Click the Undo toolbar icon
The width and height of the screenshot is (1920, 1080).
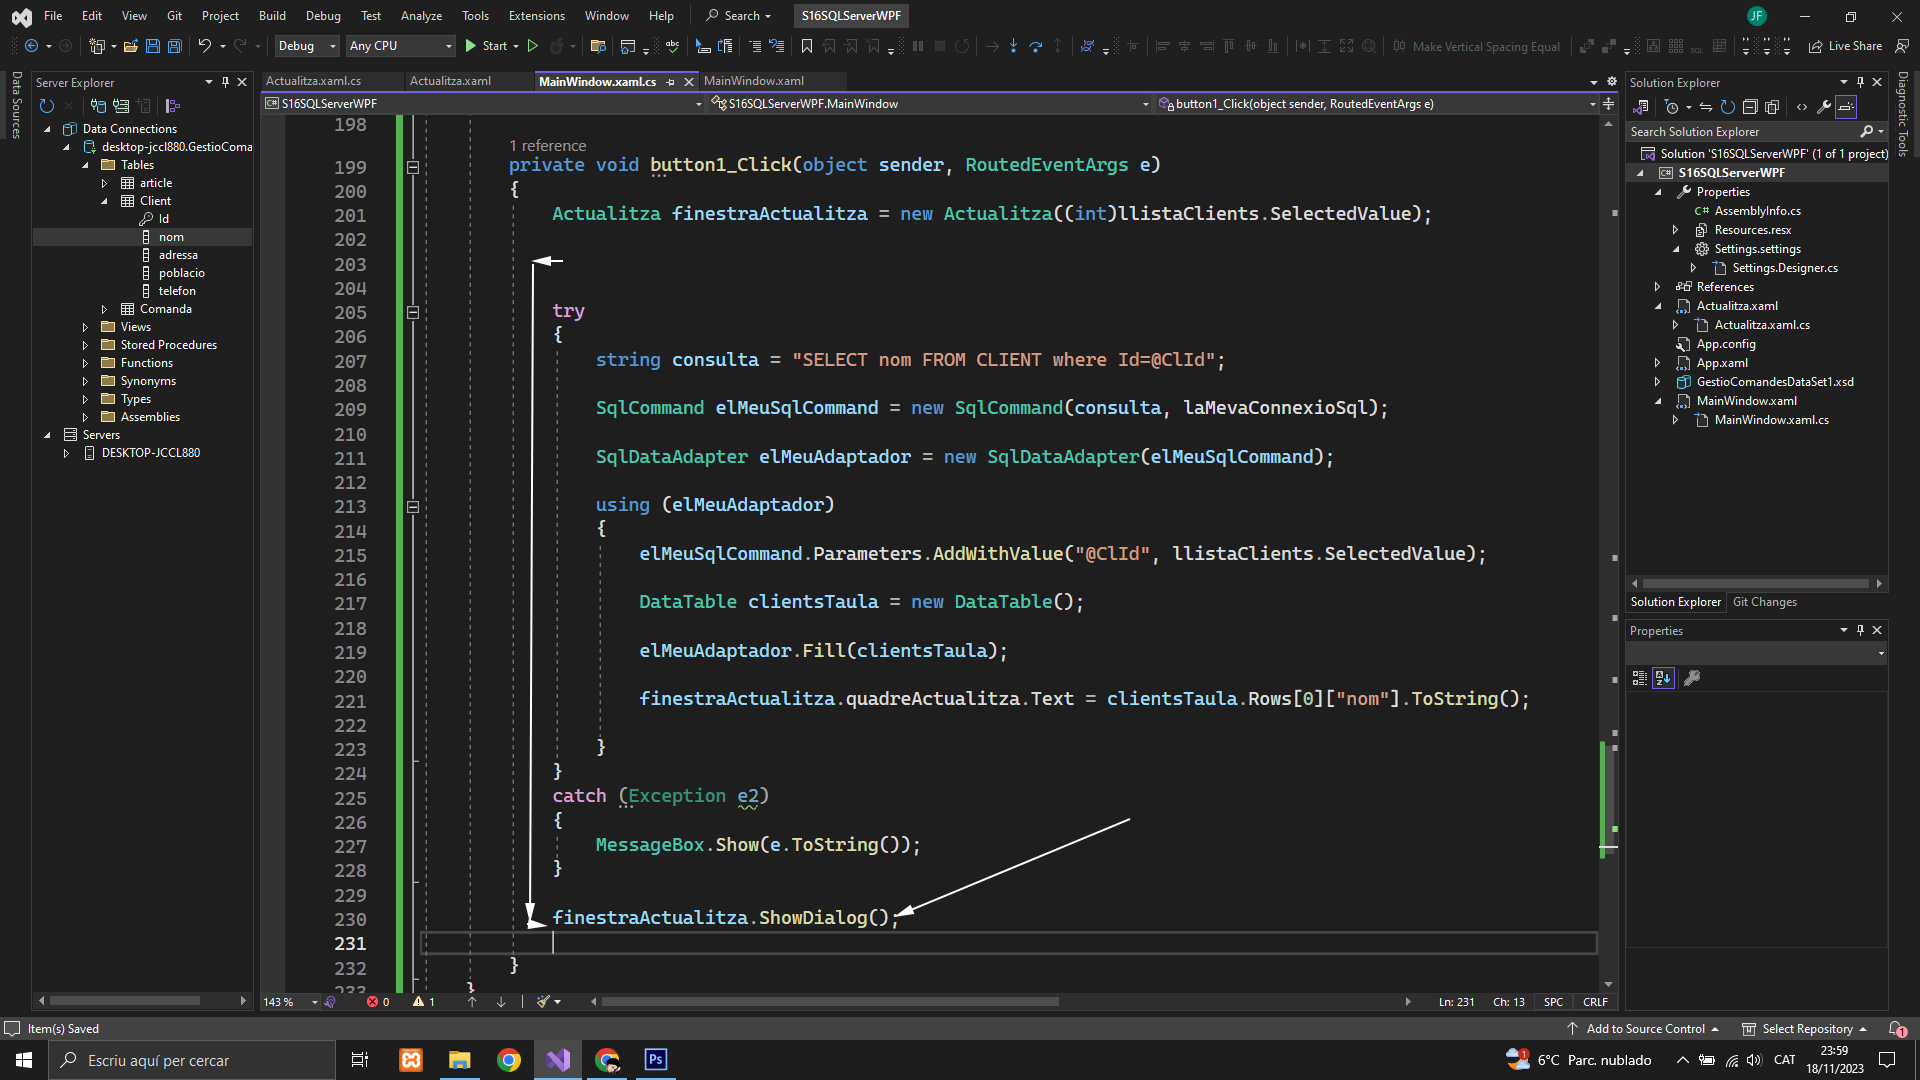pyautogui.click(x=204, y=46)
